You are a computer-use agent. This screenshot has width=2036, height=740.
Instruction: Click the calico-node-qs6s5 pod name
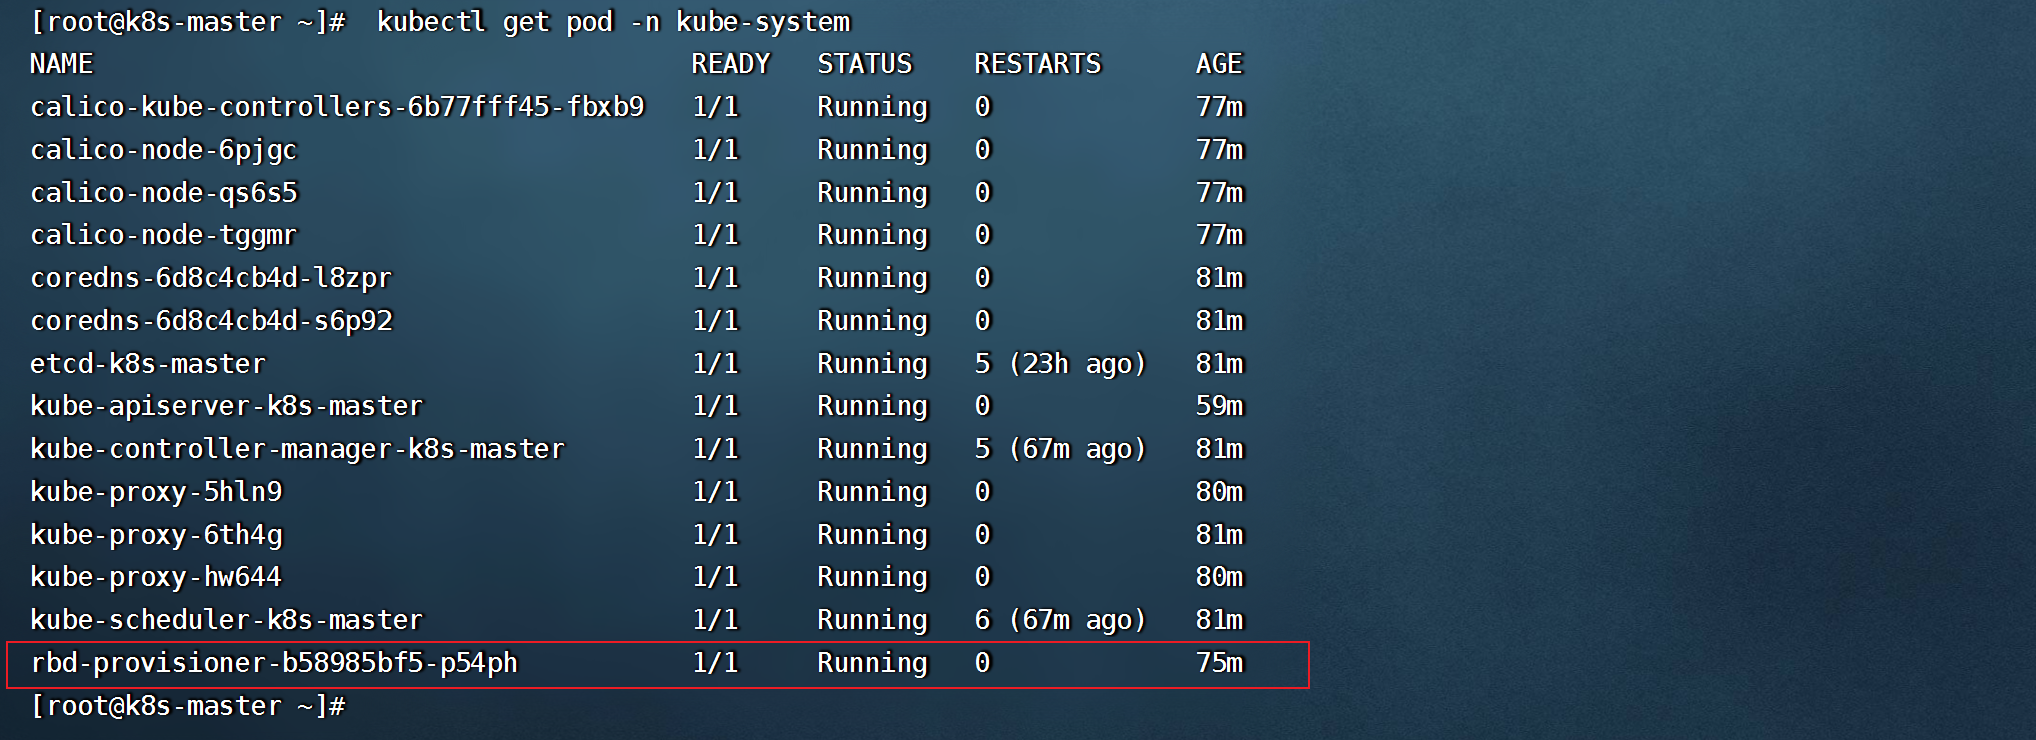click(163, 193)
